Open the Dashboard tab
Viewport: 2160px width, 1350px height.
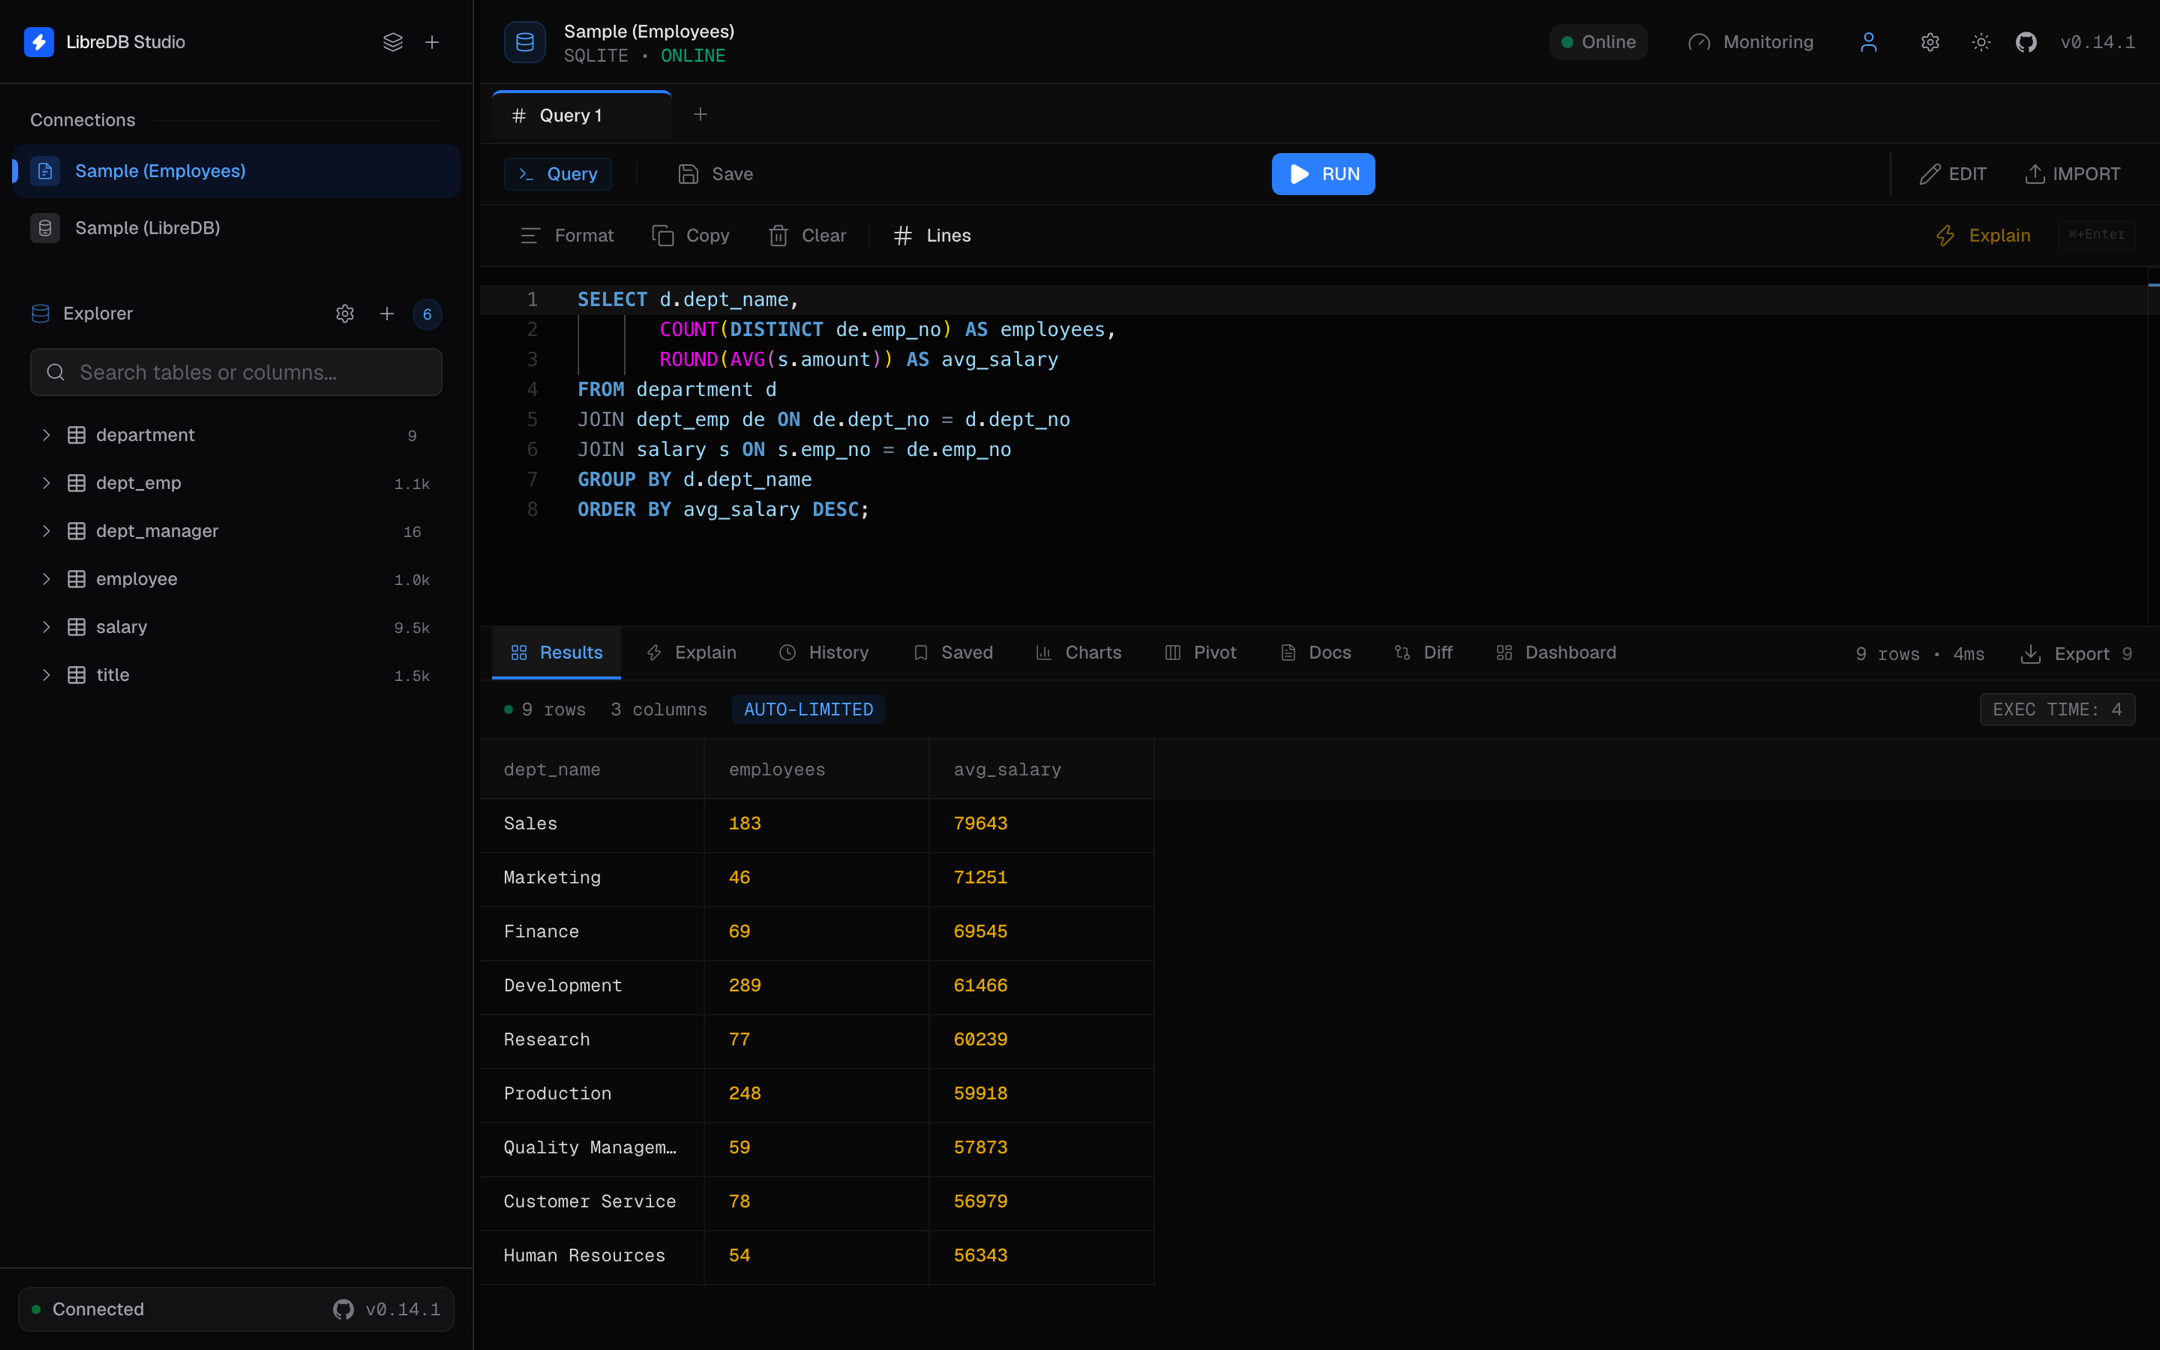click(1556, 653)
